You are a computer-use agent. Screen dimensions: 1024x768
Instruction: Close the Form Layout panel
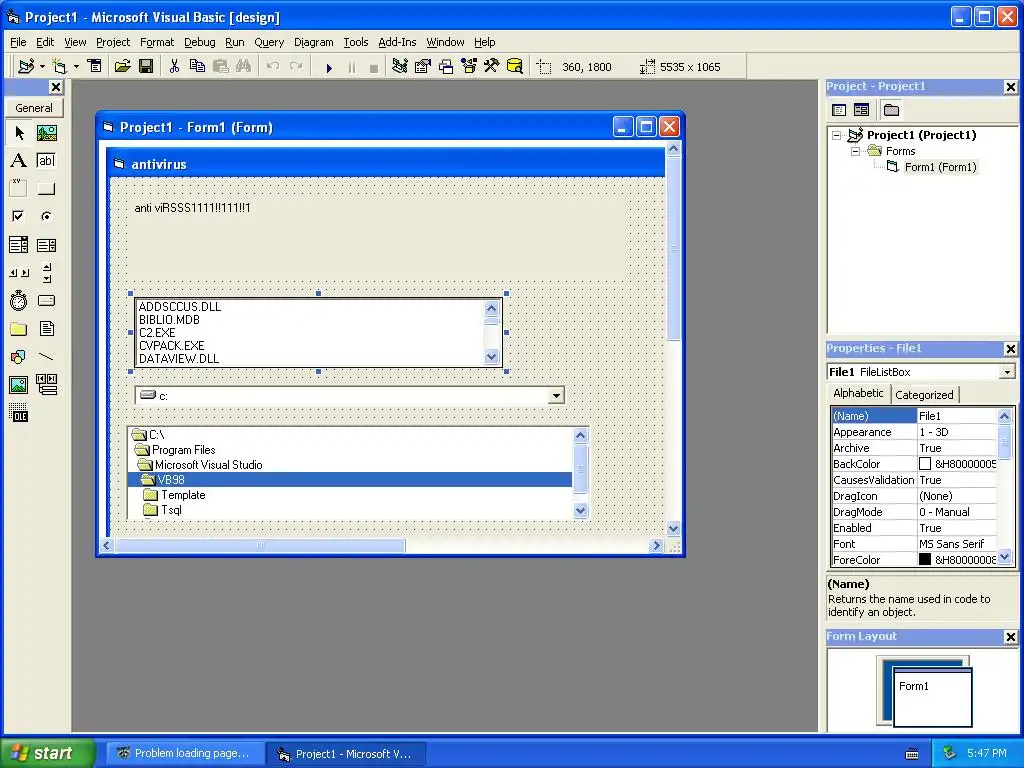(1010, 637)
